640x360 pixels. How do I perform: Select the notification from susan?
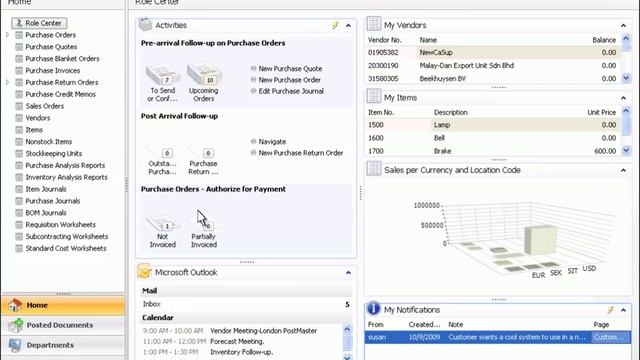498,337
